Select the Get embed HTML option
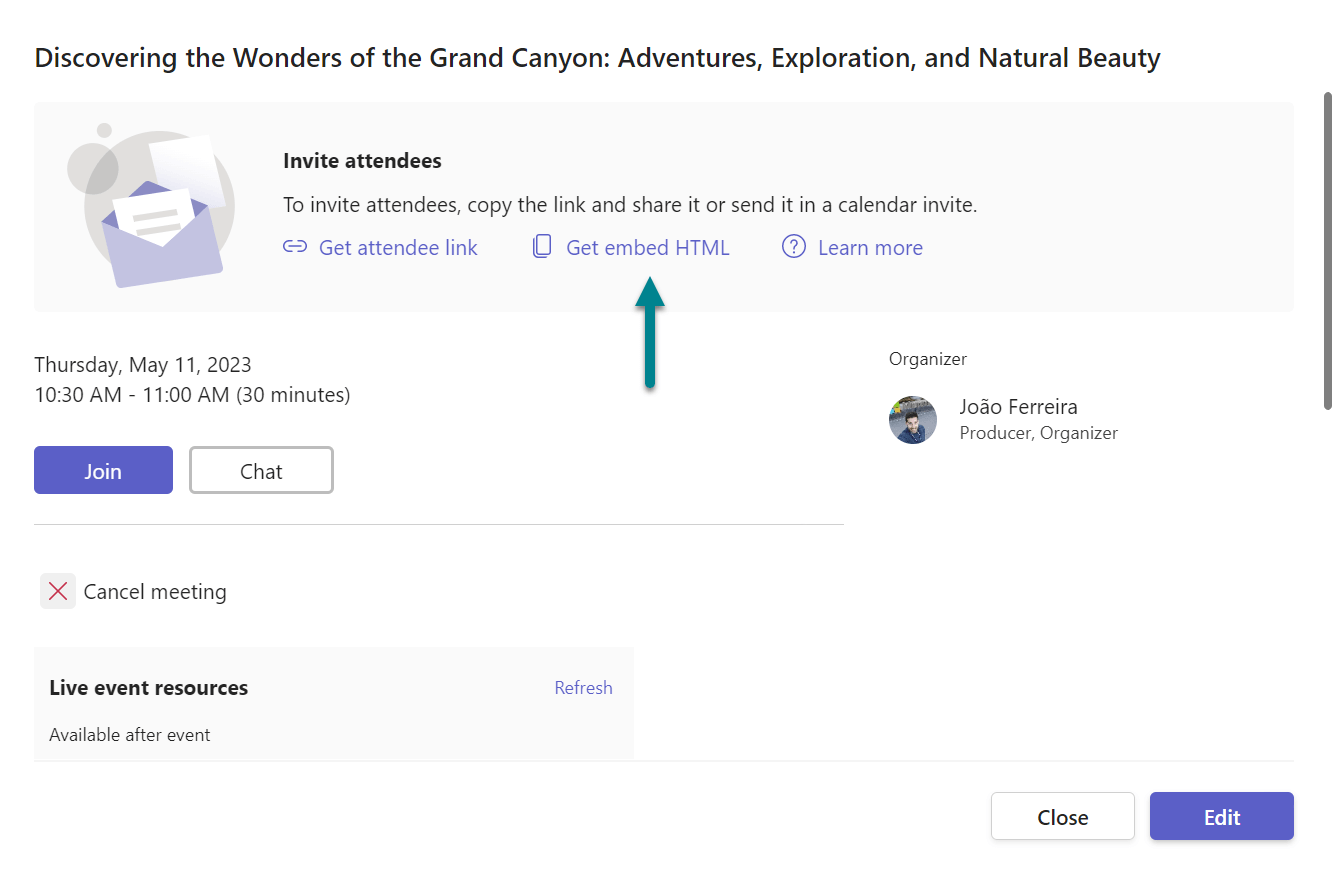Screen dimensions: 1333x879 click(646, 247)
